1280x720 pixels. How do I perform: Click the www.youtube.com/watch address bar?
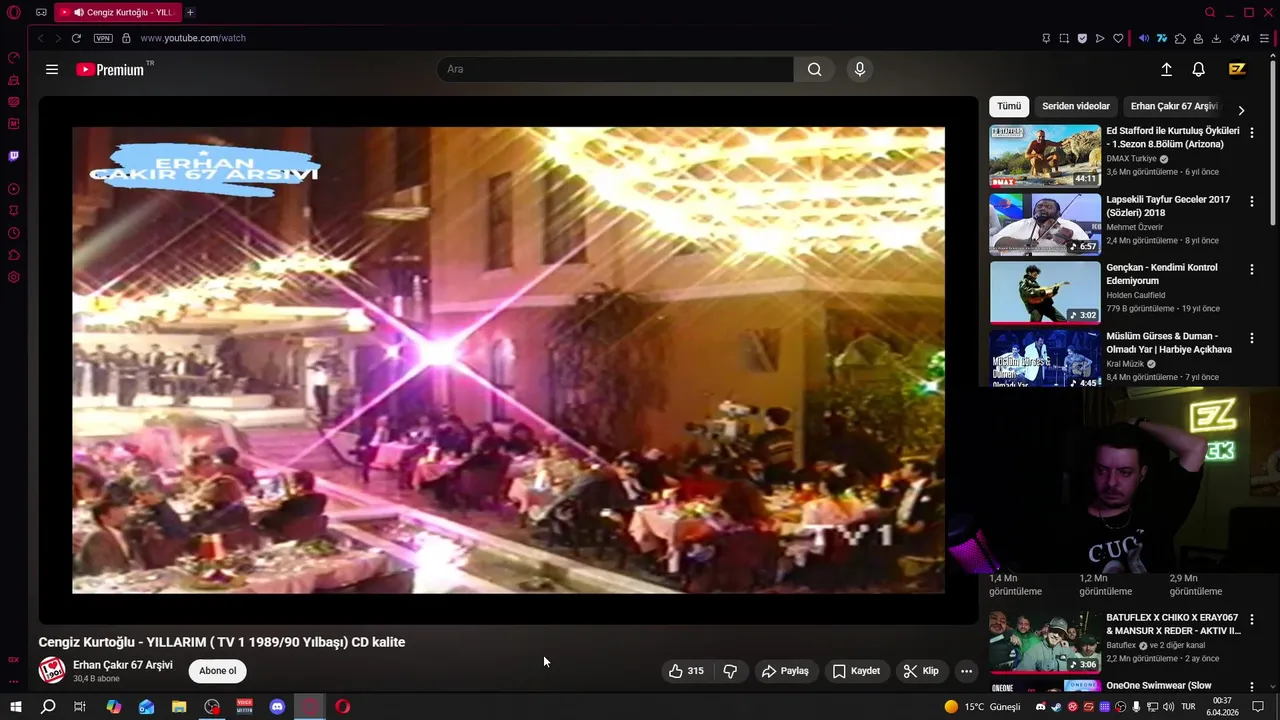193,38
